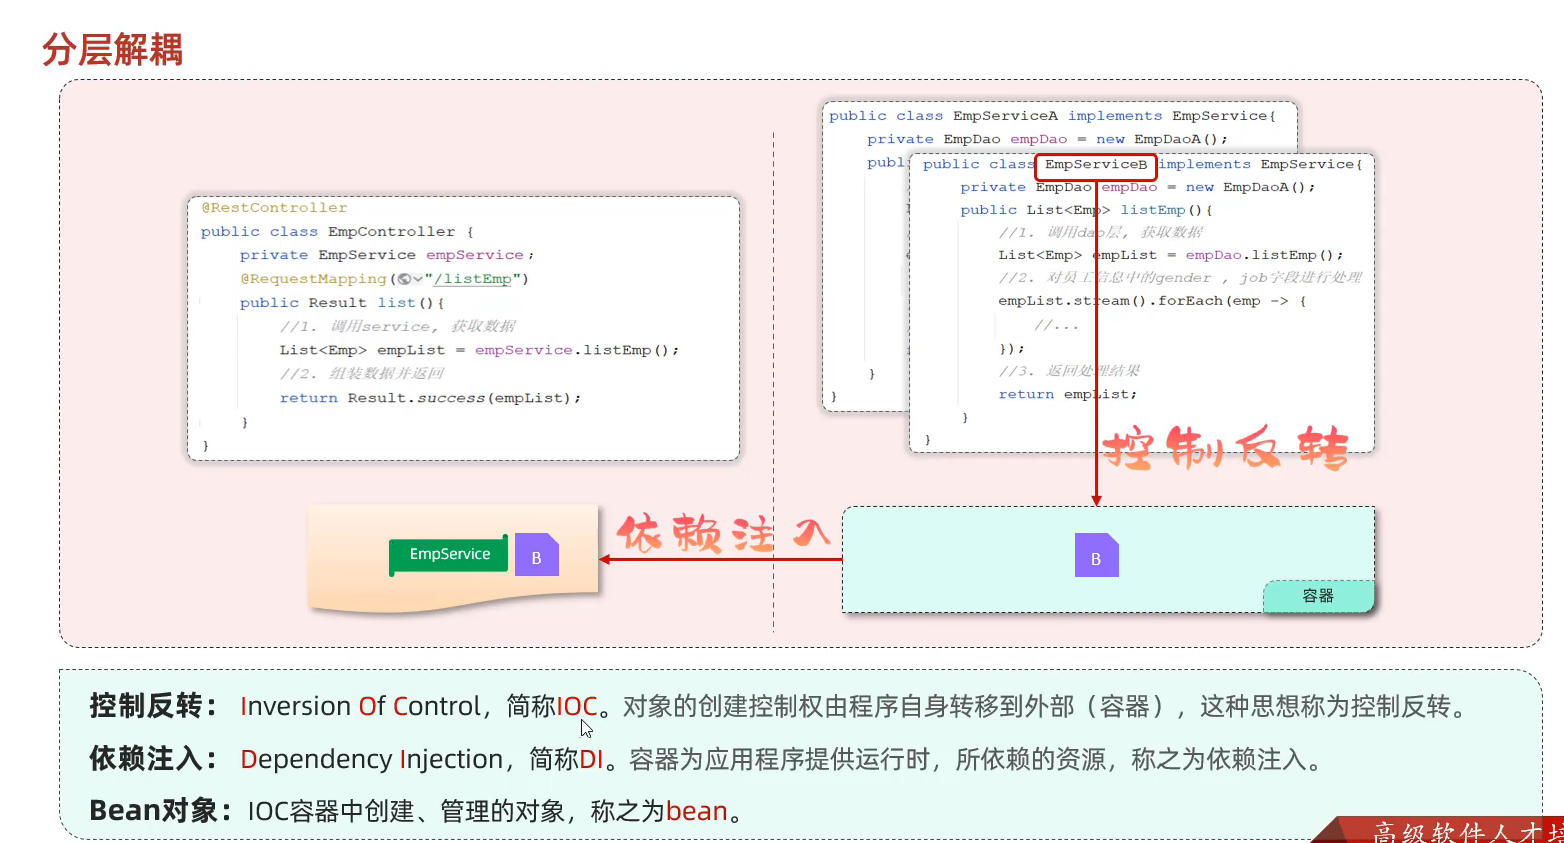Click the red 高级软件人才 corner banner
Screen dimensions: 1564x843
click(1460, 831)
